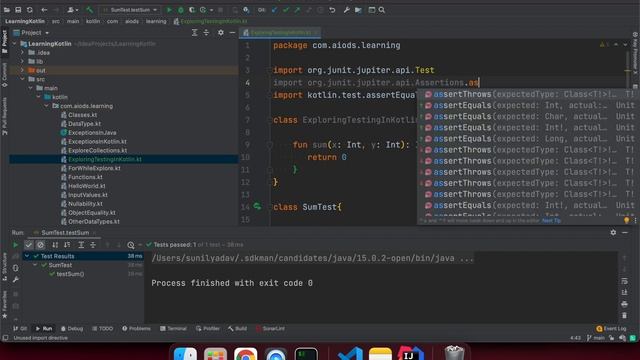The image size is (640, 360).
Task: Toggle the Favorites tool window tab on the left edge
Action: click(4, 305)
